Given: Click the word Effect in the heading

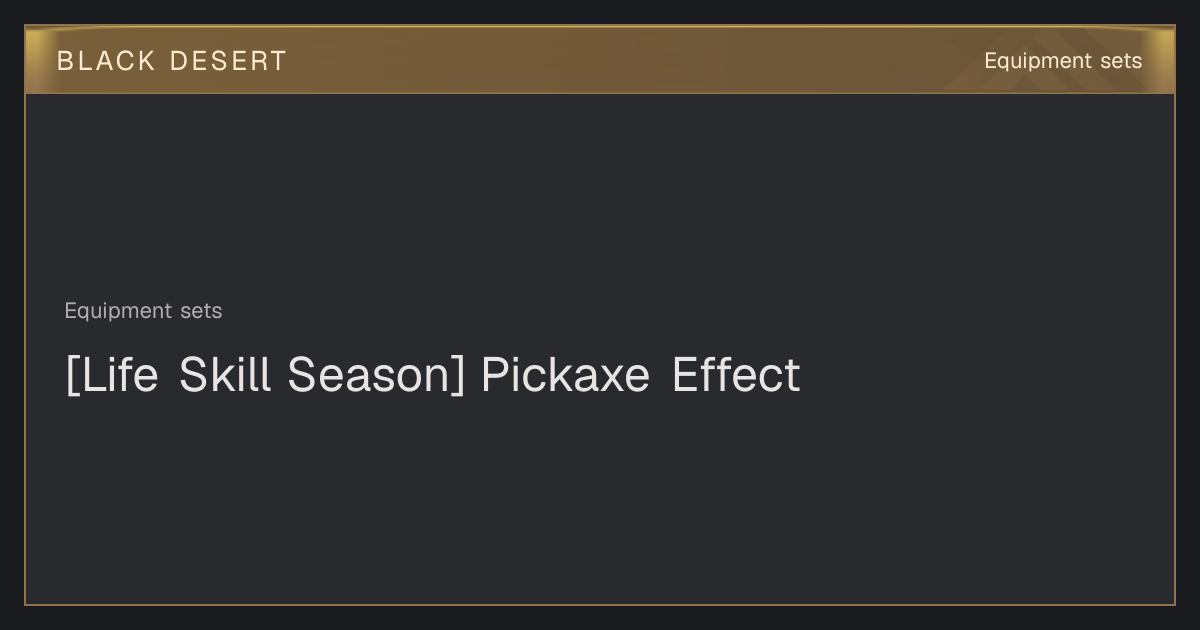Looking at the screenshot, I should (x=736, y=375).
